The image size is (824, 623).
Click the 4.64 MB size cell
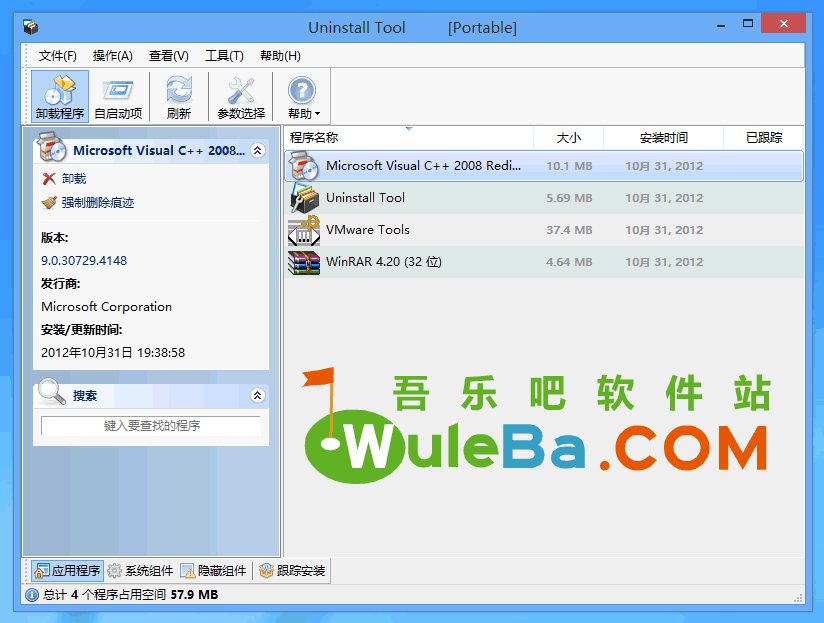pyautogui.click(x=569, y=262)
